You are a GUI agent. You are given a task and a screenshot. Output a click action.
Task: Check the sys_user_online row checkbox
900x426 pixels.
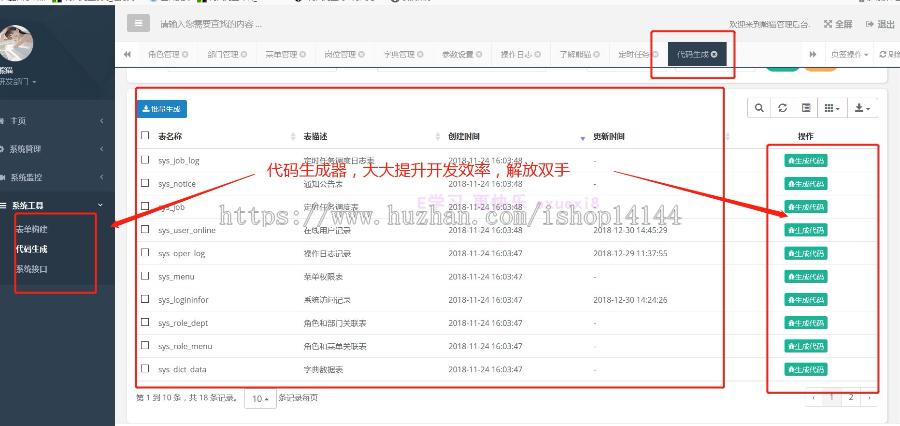[x=145, y=229]
